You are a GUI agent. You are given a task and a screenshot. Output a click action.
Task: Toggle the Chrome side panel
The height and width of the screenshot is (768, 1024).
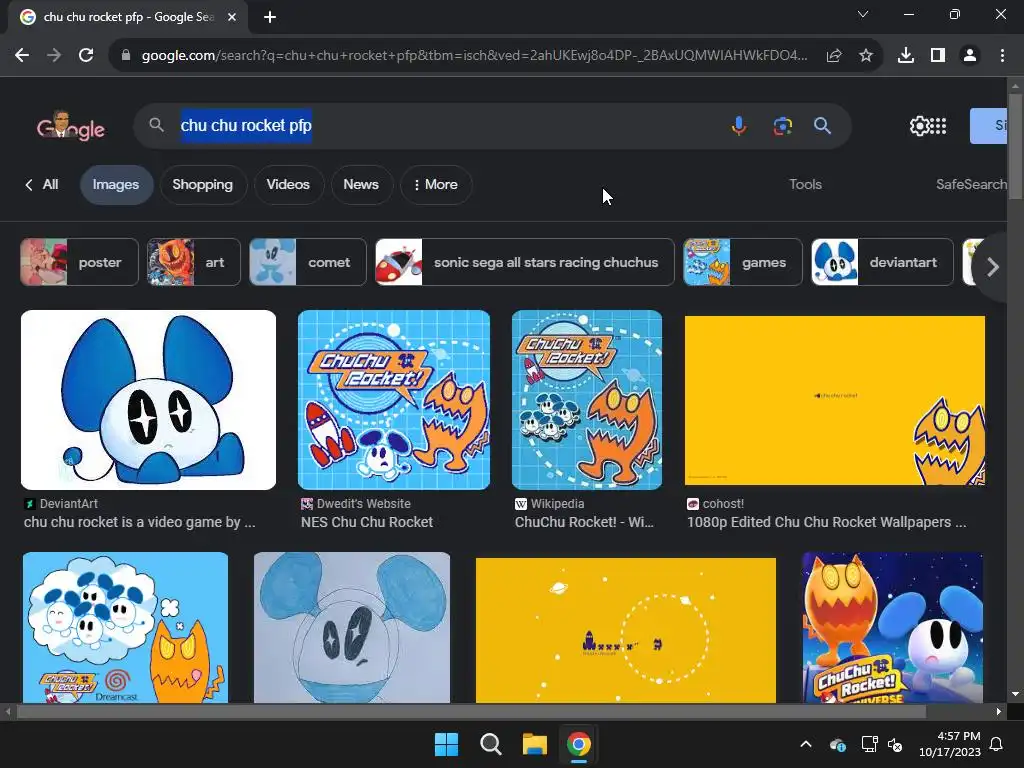pos(937,56)
